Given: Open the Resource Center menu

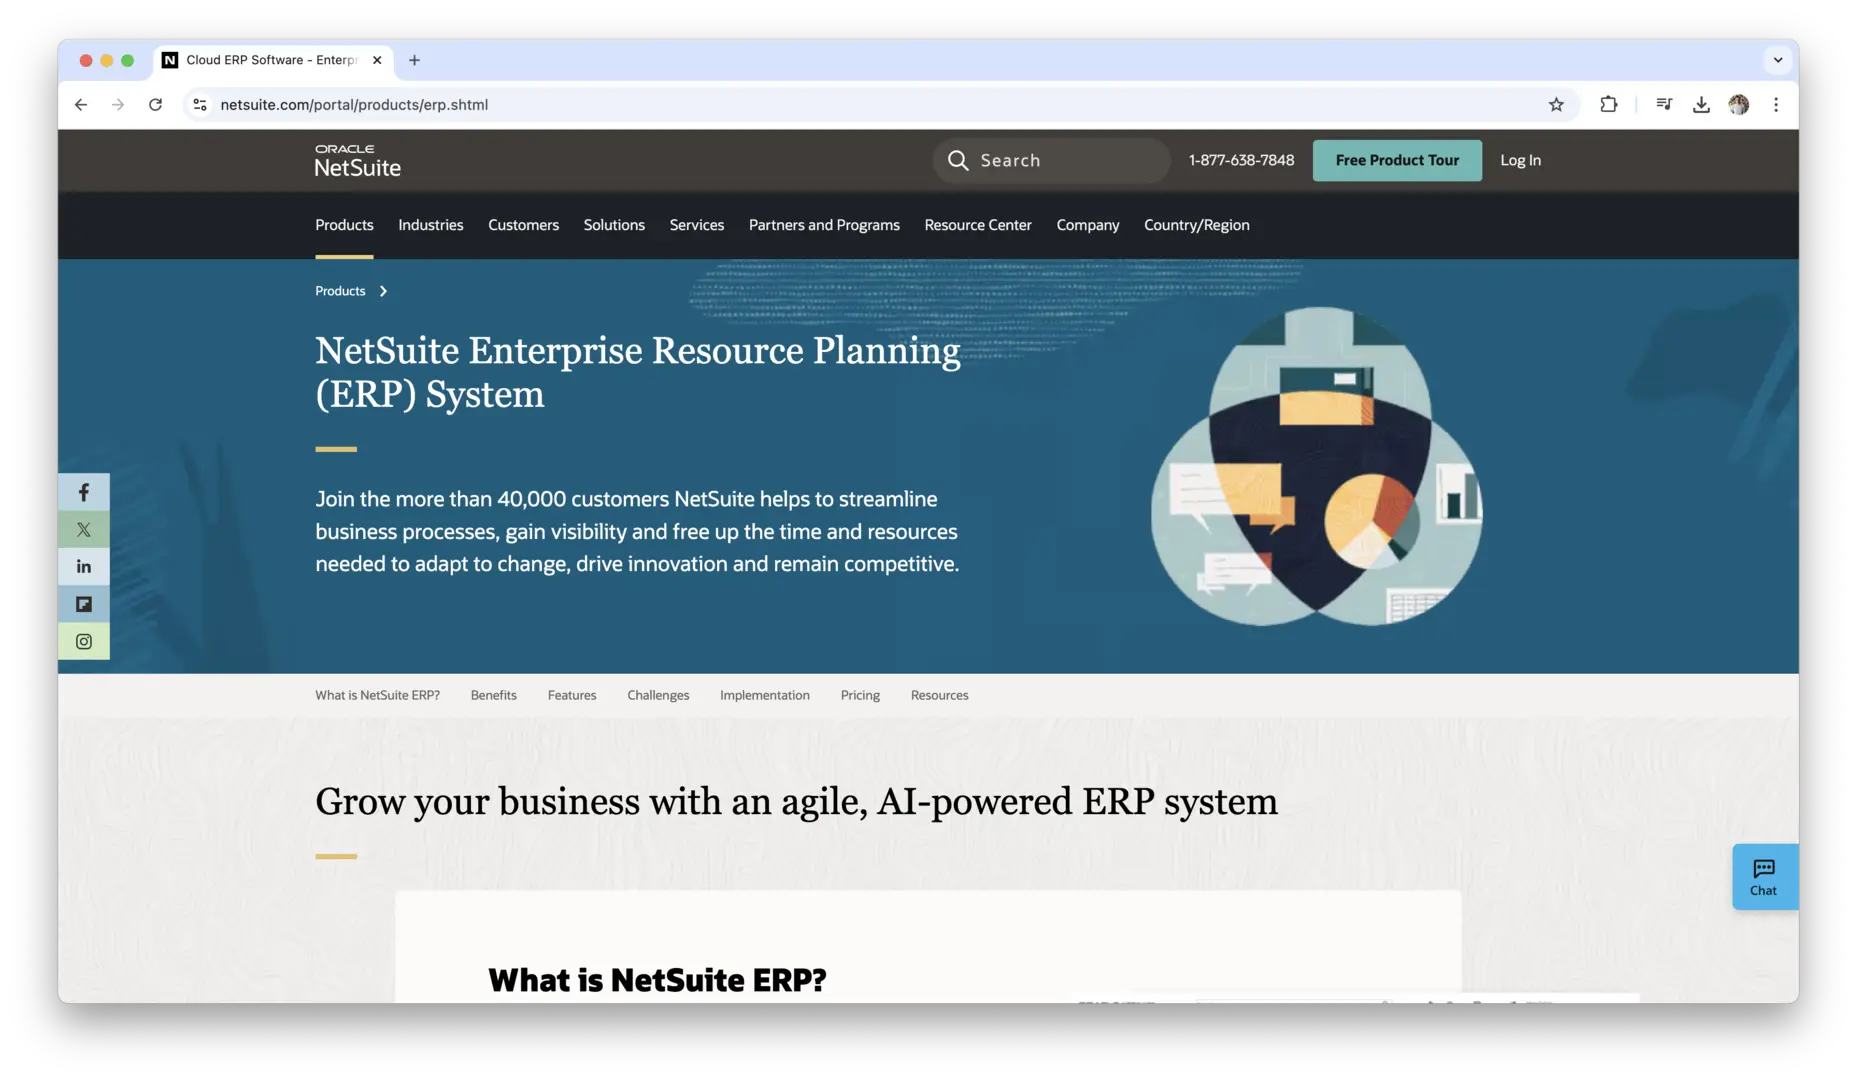Looking at the screenshot, I should tap(977, 225).
